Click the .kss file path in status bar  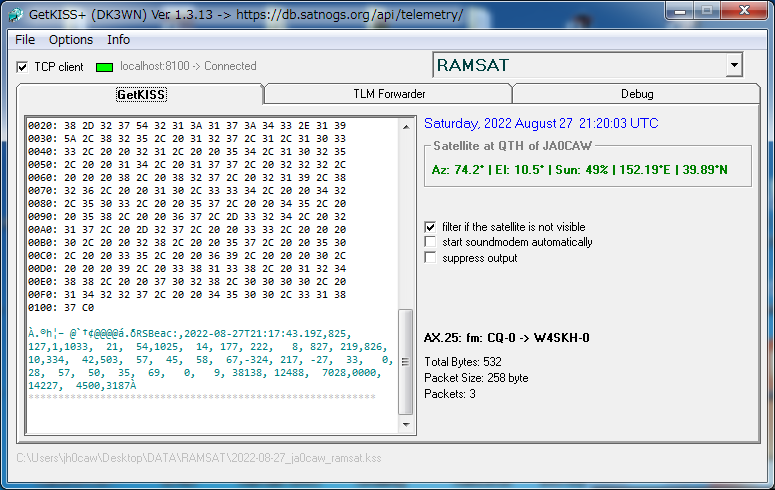click(199, 458)
